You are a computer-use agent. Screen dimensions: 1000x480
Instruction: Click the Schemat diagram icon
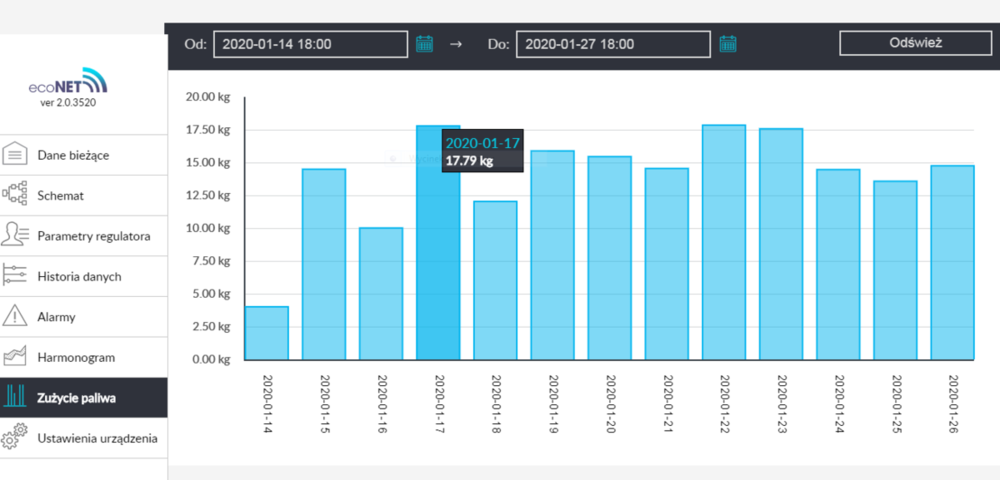tap(15, 195)
